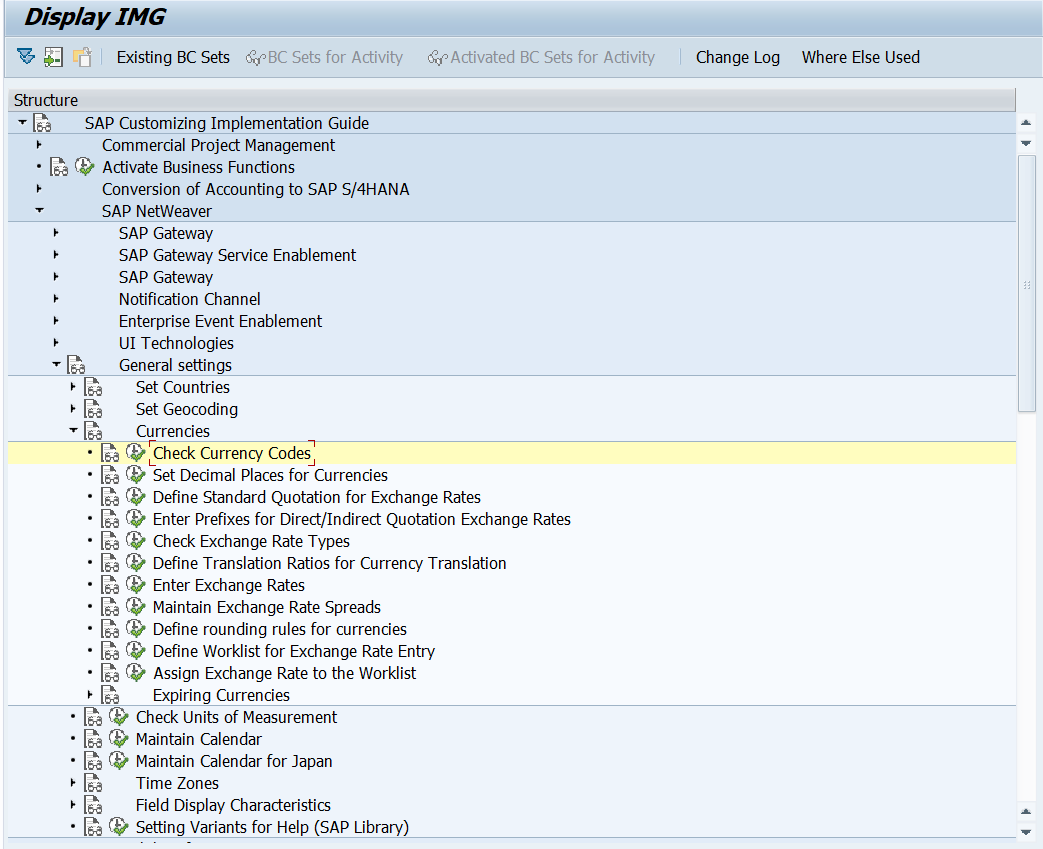Screen dimensions: 1043x849
Task: Expand Expiring Currencies node
Action: tap(90, 694)
